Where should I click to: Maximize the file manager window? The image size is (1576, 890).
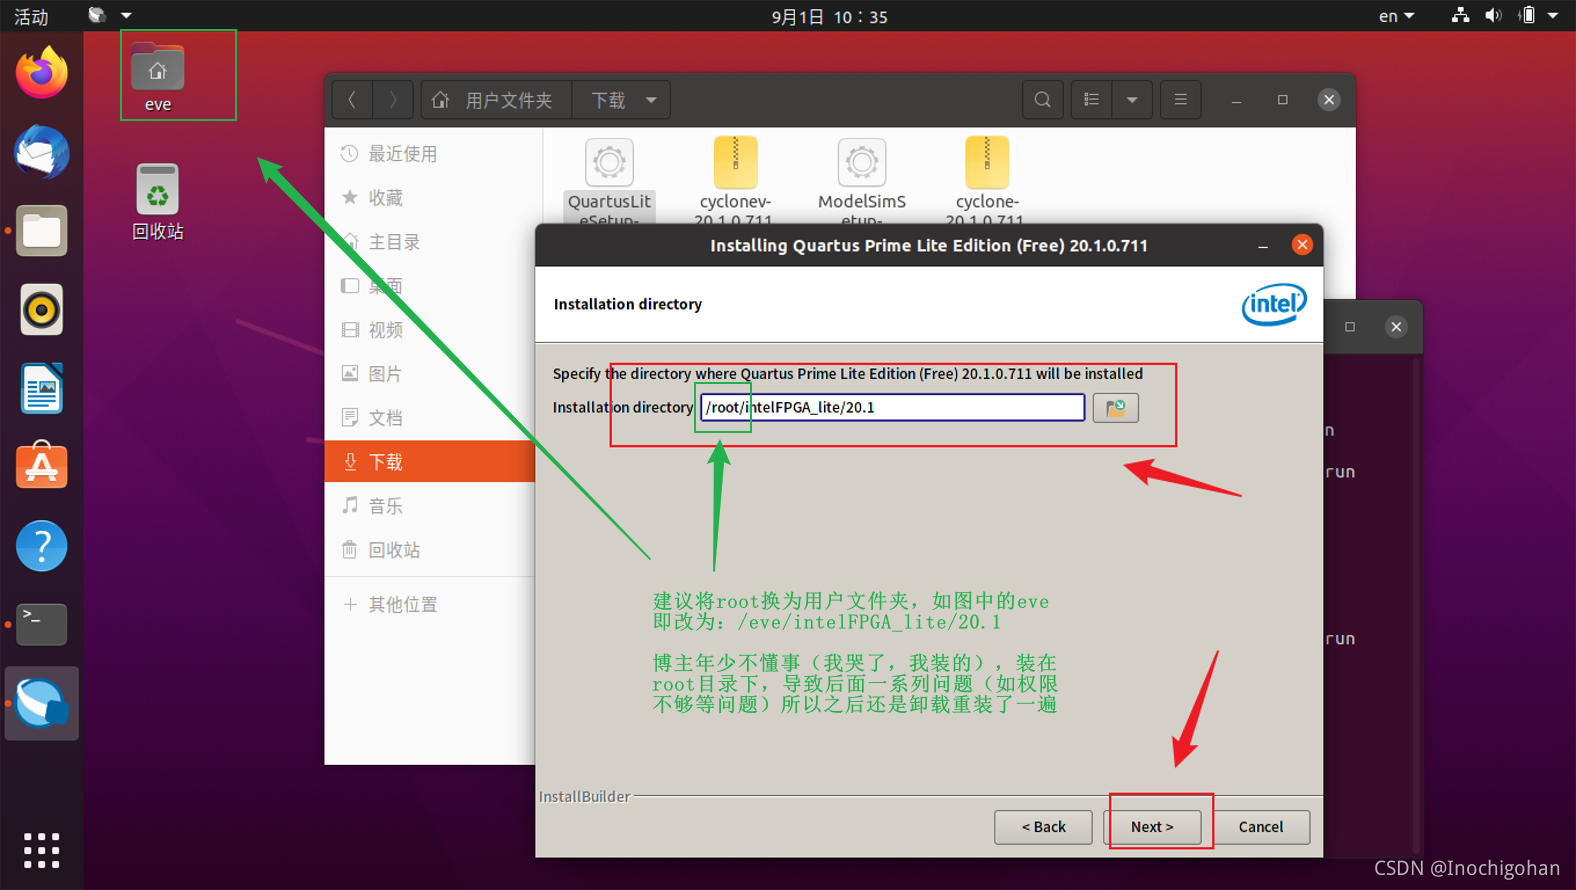click(1283, 100)
